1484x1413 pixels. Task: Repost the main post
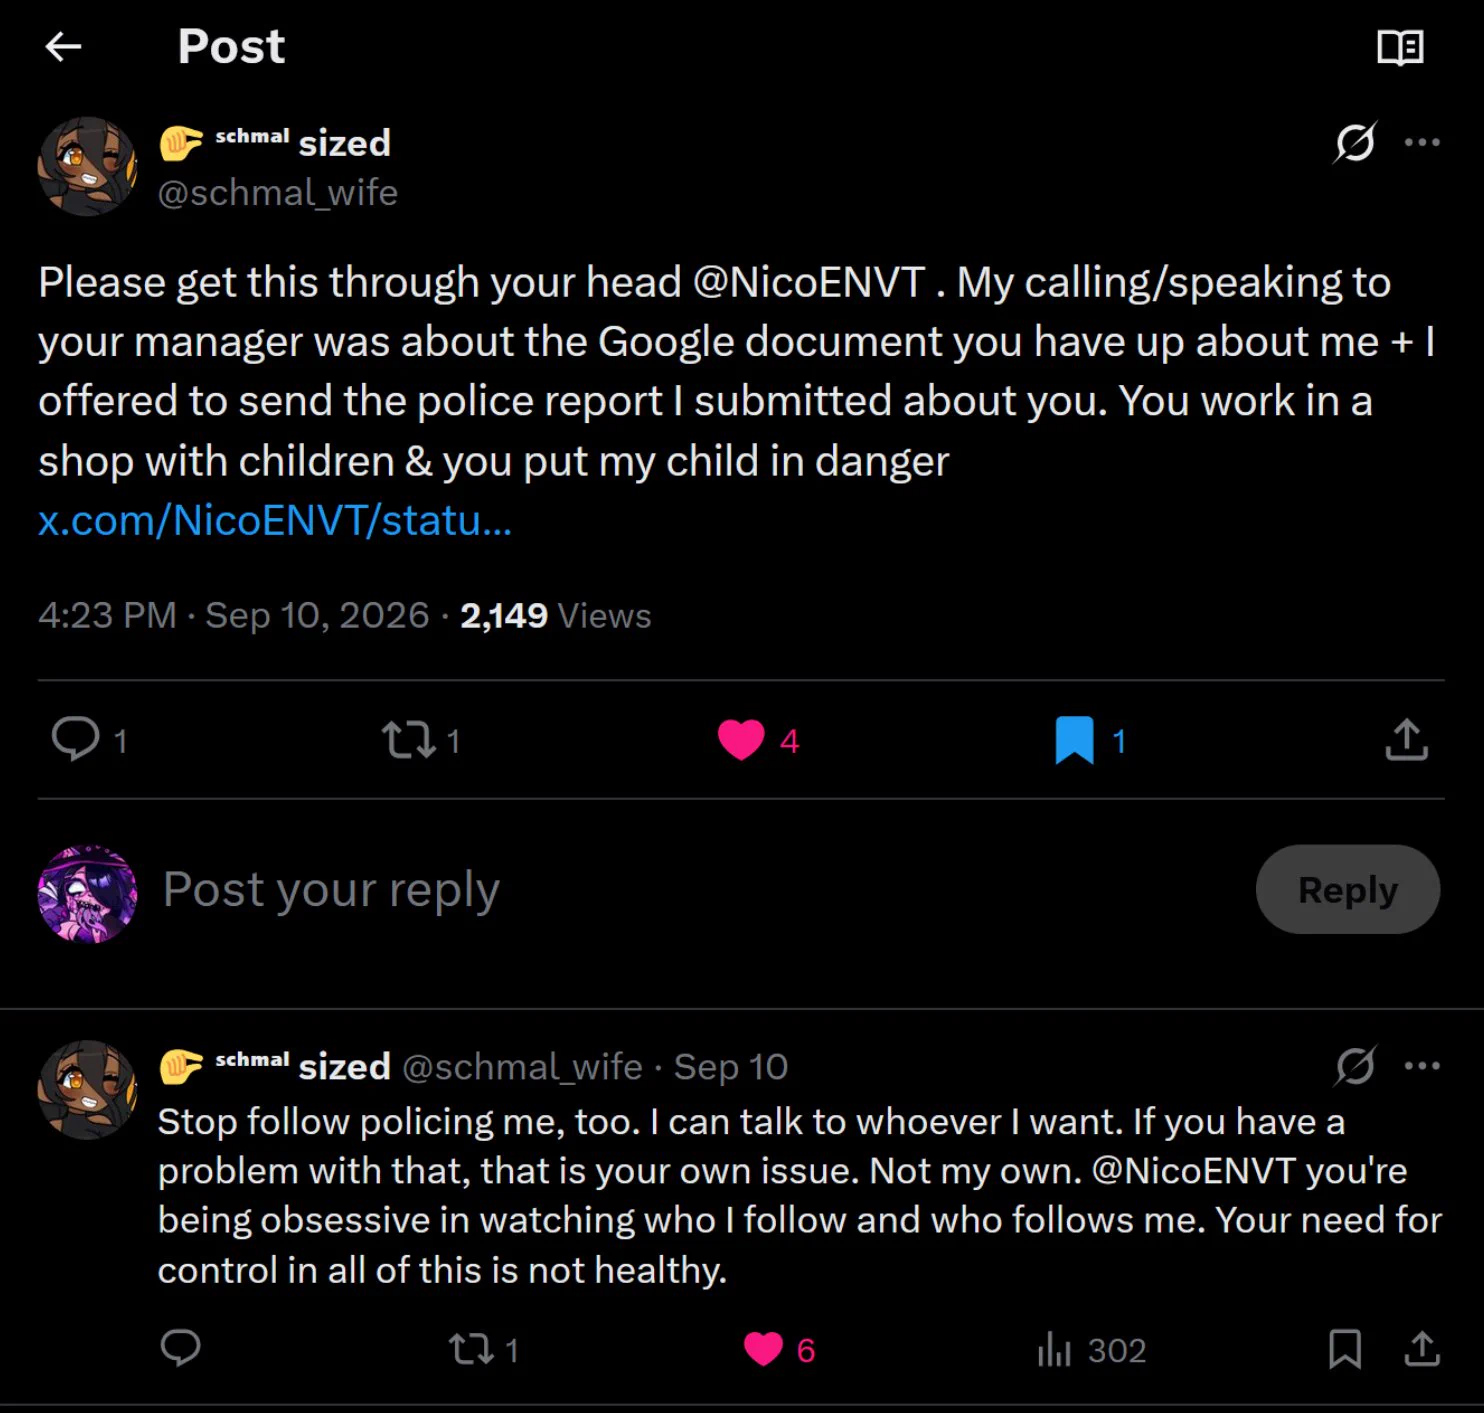[x=408, y=740]
